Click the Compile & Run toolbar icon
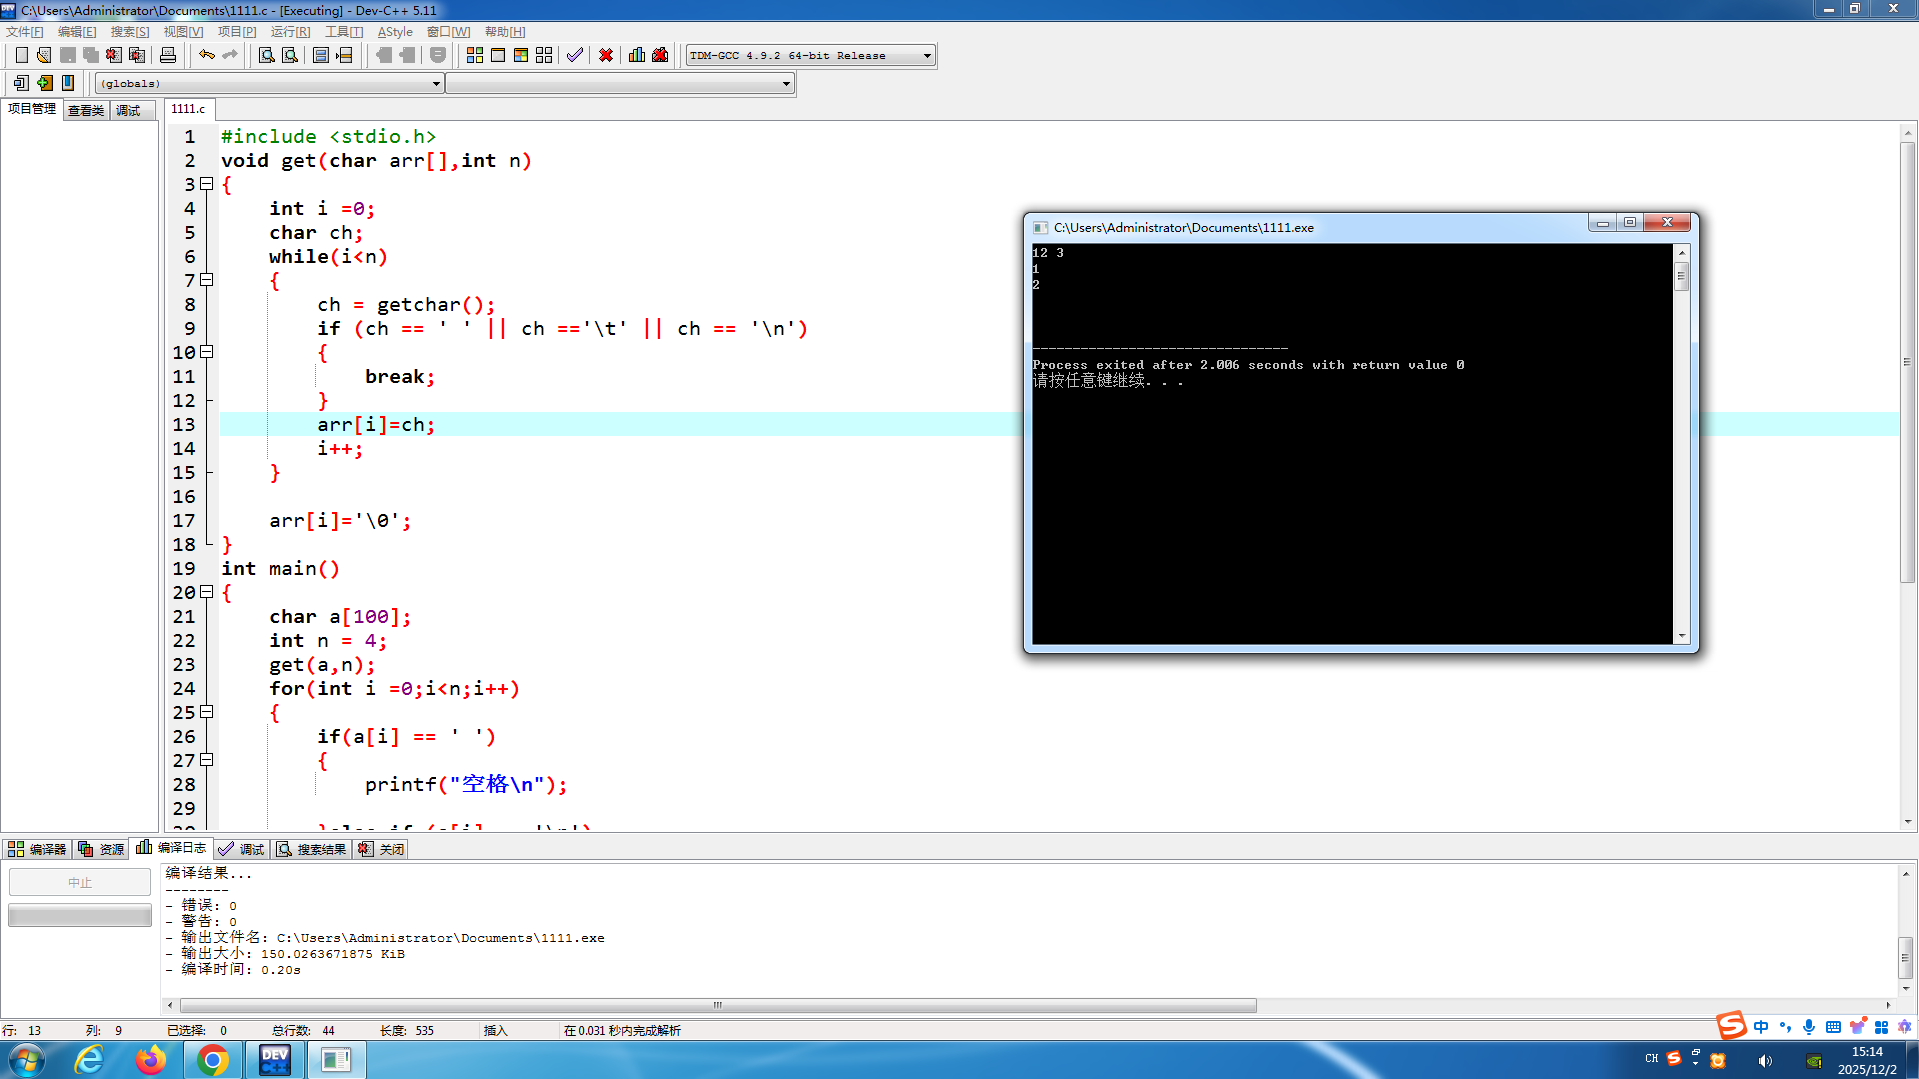Image resolution: width=1919 pixels, height=1079 pixels. pyautogui.click(x=521, y=55)
